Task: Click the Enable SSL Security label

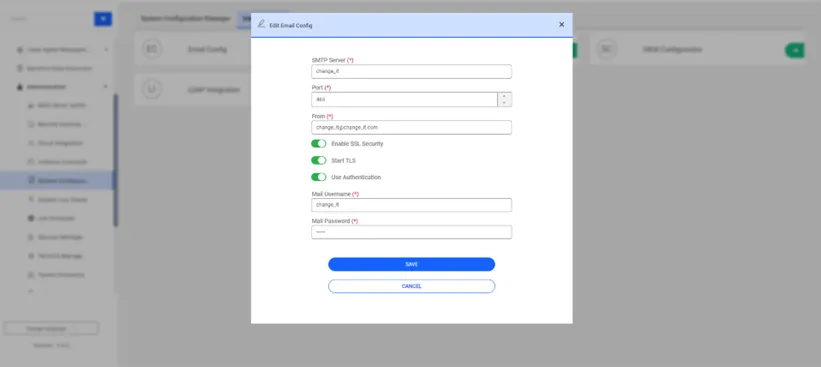Action: pyautogui.click(x=357, y=143)
